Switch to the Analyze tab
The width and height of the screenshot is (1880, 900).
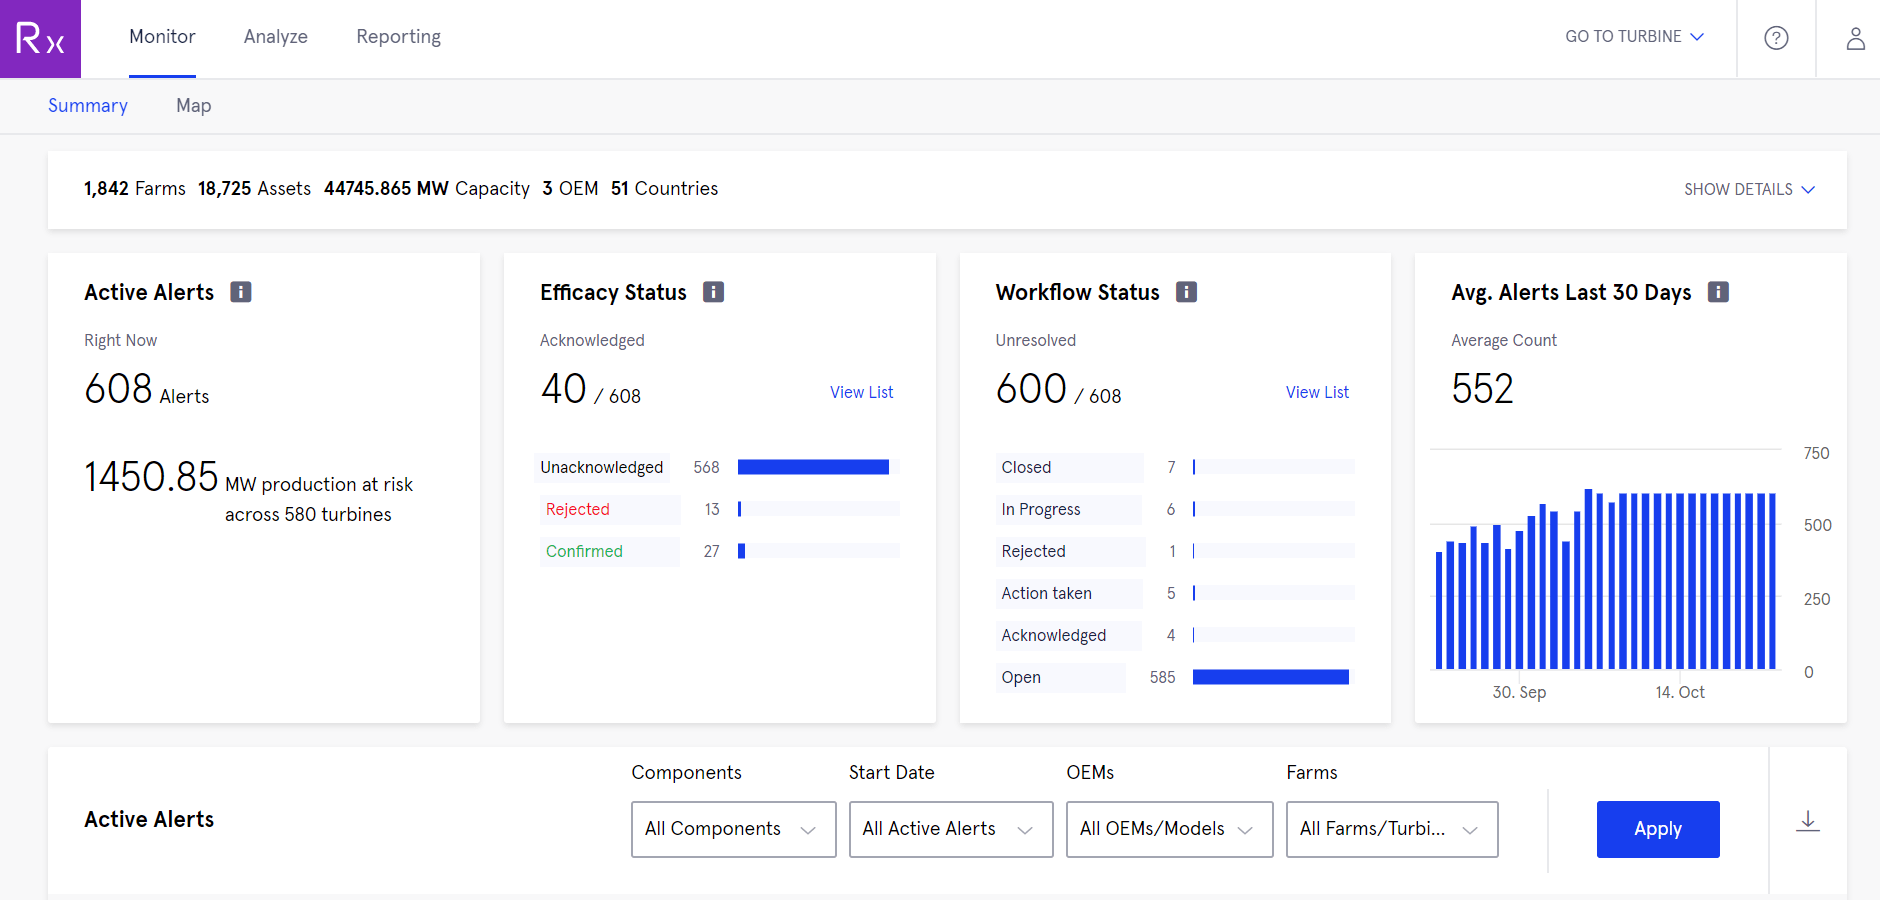[x=276, y=36]
